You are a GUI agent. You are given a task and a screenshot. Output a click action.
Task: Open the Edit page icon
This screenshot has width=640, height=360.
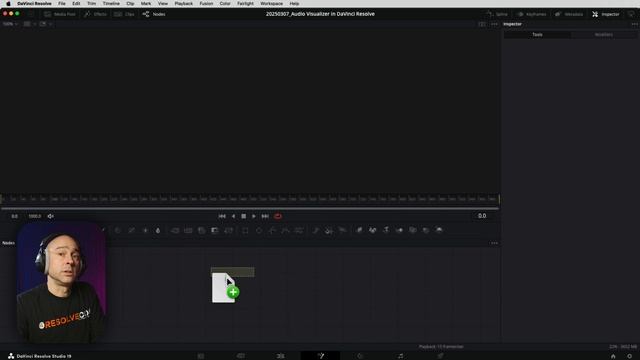tap(280, 356)
